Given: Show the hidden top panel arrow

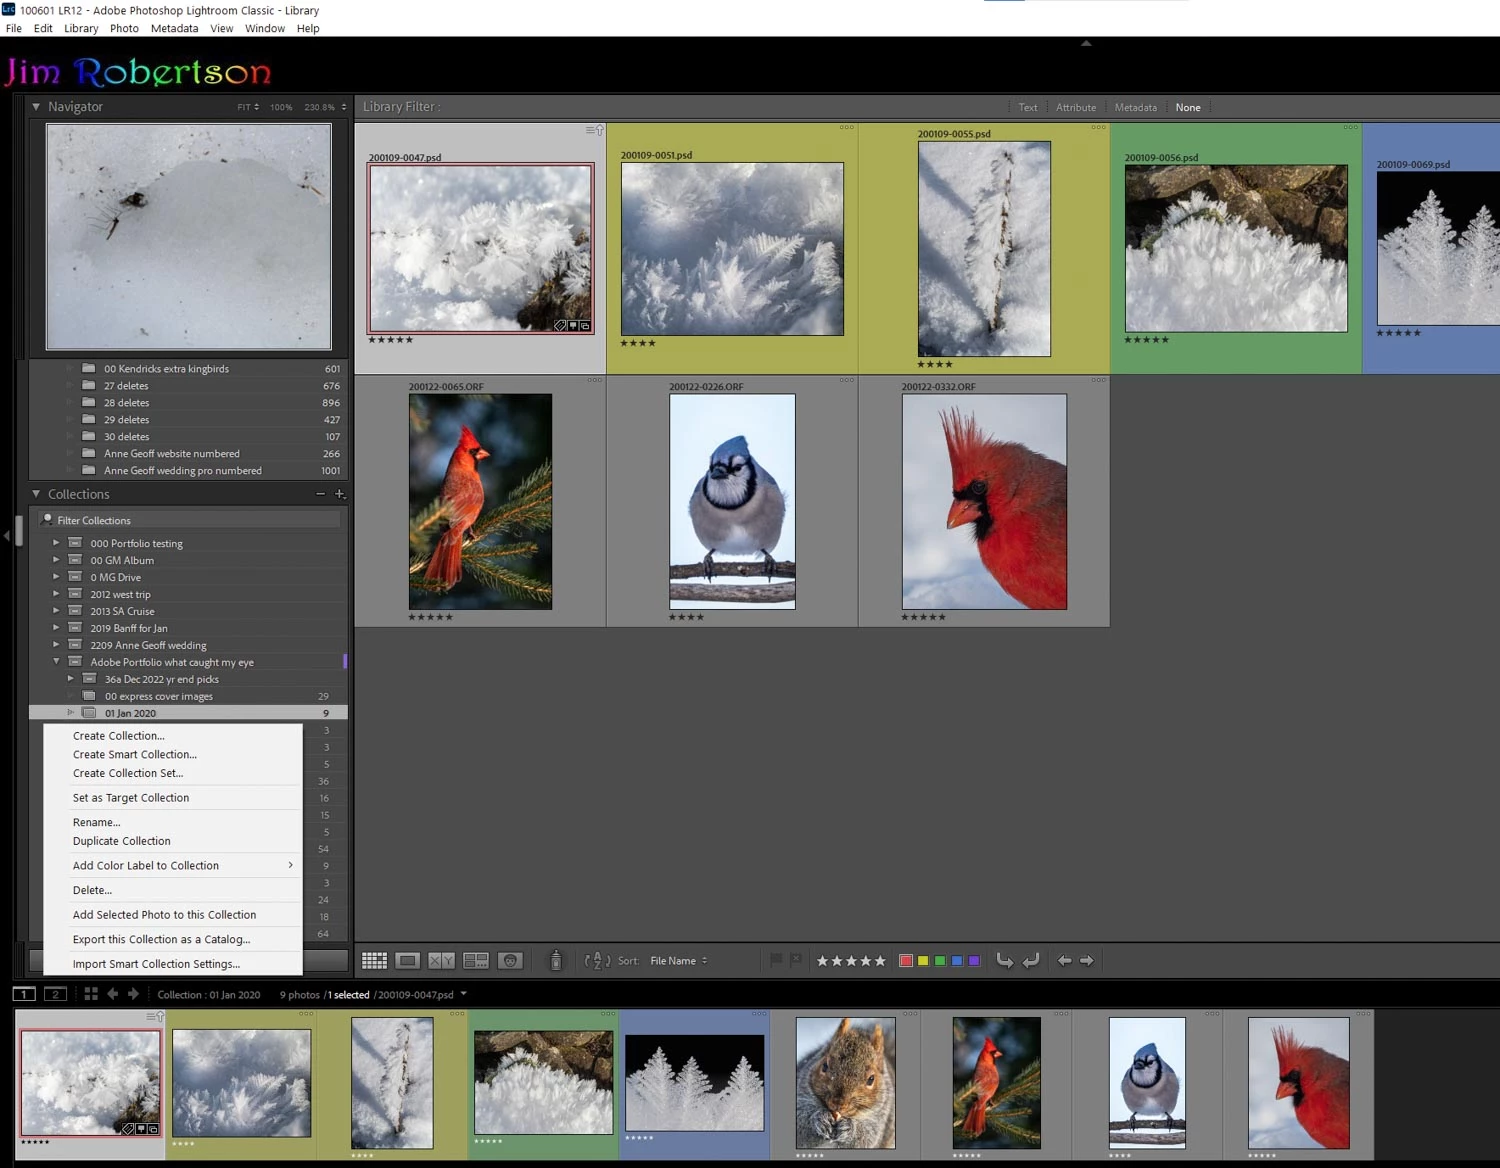Looking at the screenshot, I should coord(1086,43).
